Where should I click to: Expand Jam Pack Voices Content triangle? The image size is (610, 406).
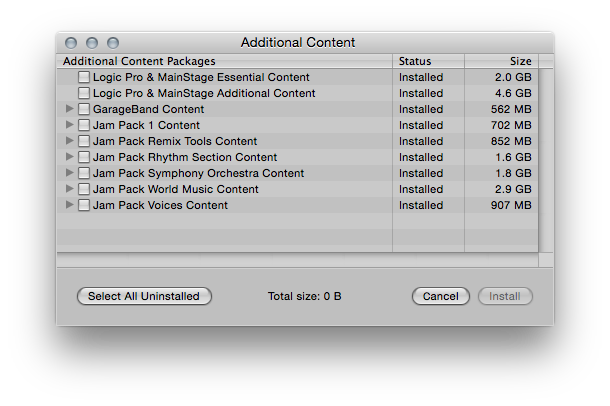point(69,205)
